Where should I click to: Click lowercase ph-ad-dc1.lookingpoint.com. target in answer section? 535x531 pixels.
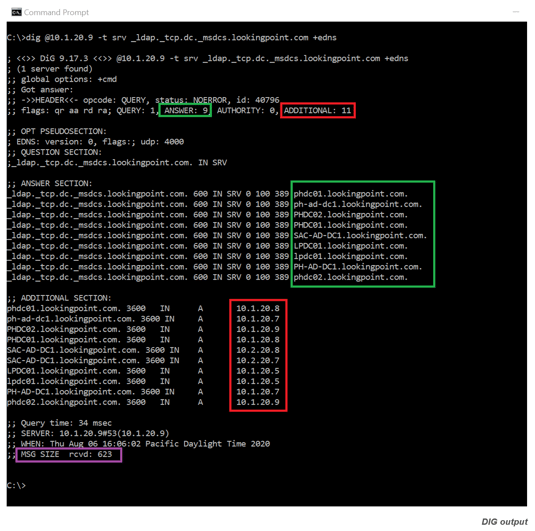[358, 204]
